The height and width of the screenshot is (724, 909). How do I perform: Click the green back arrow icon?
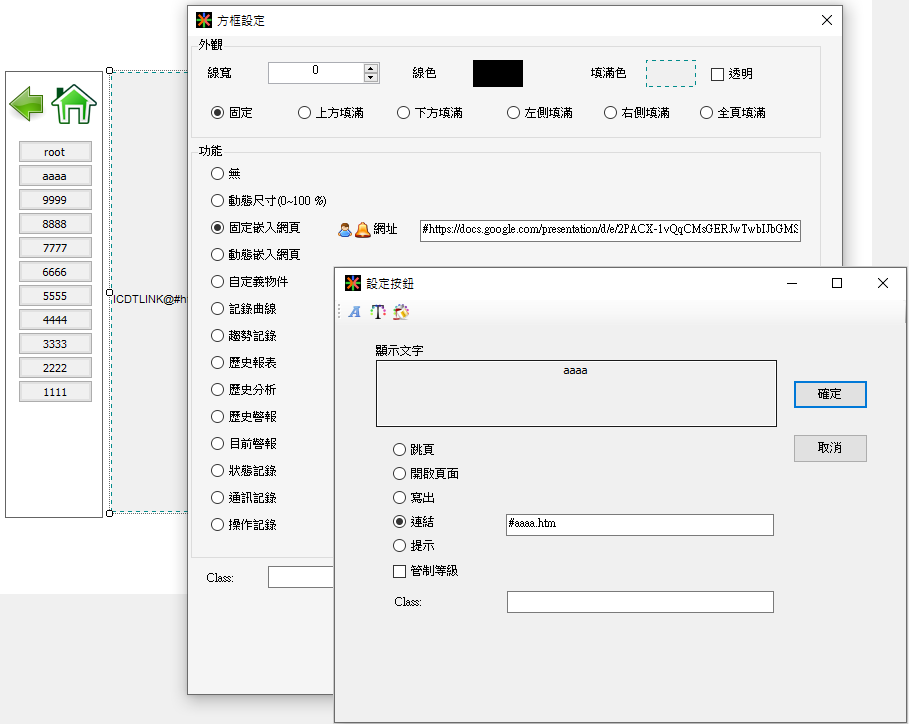click(x=27, y=103)
